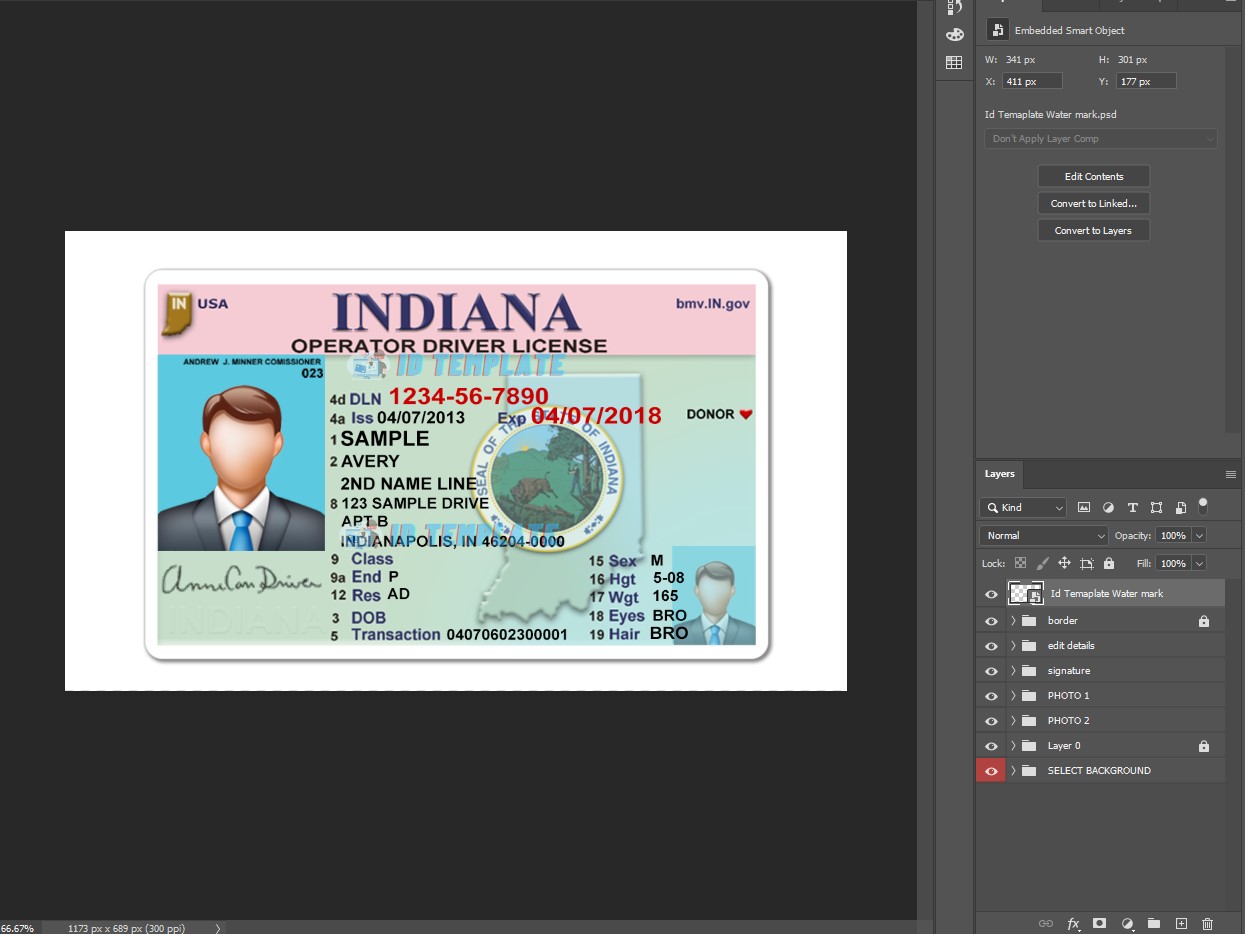The width and height of the screenshot is (1245, 934).
Task: Click the Link layers icon
Action: click(1046, 924)
